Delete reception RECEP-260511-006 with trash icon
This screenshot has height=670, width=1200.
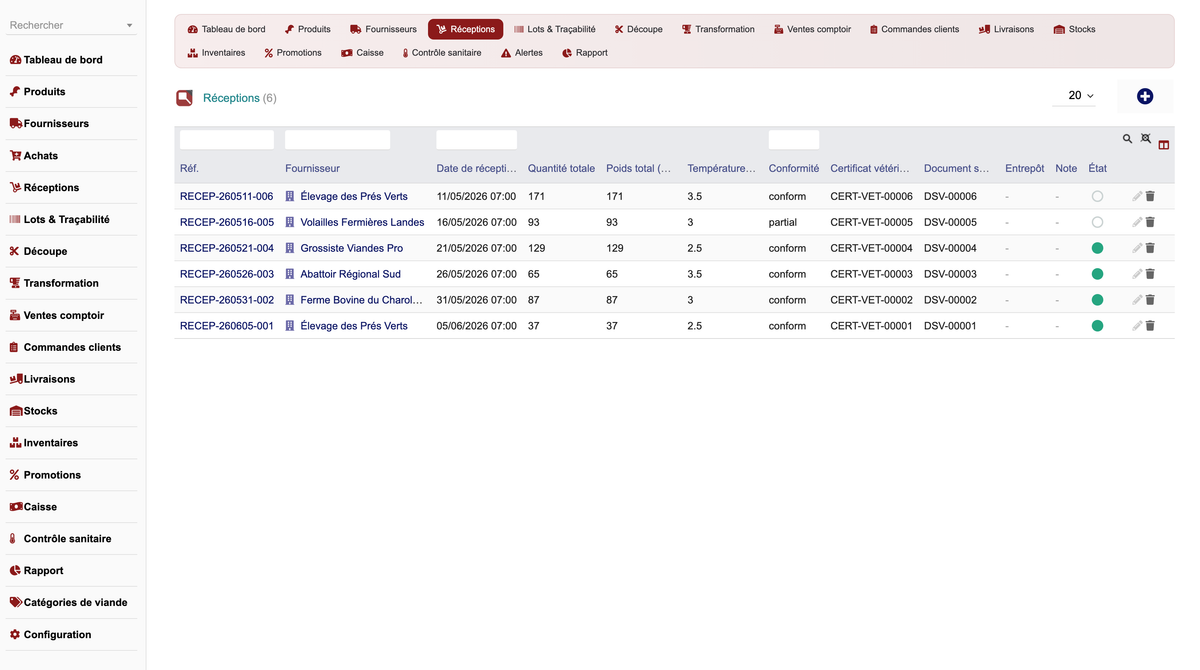pyautogui.click(x=1150, y=196)
